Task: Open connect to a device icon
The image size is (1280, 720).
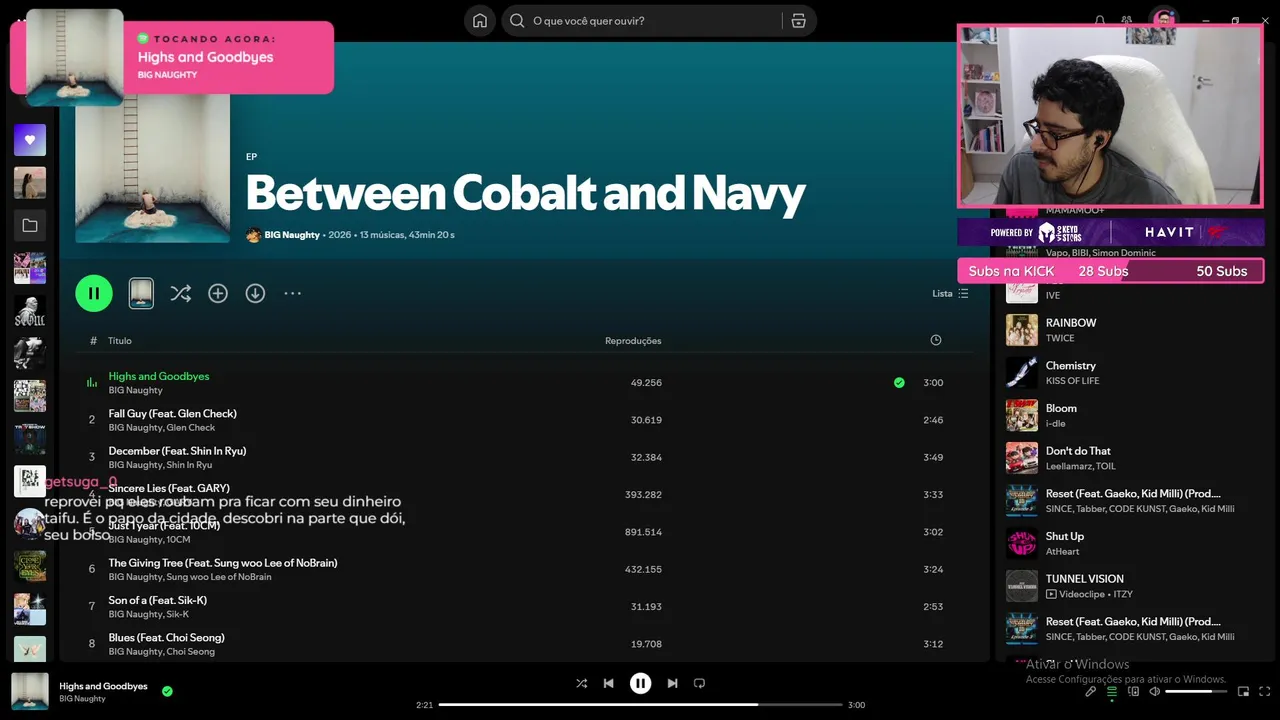Action: tap(1133, 691)
